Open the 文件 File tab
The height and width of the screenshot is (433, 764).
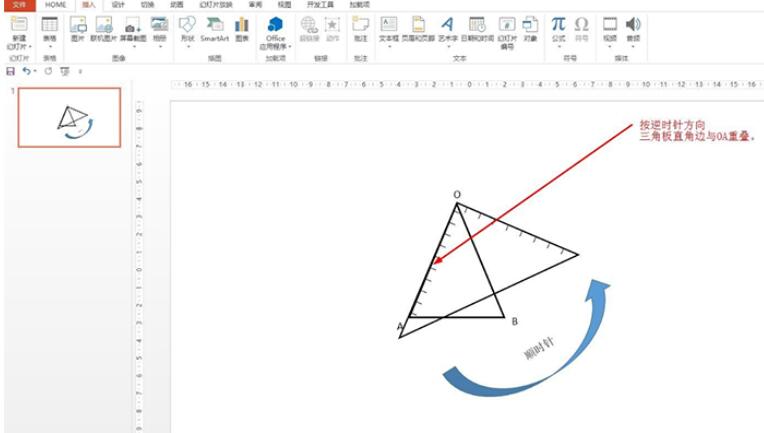click(x=19, y=5)
